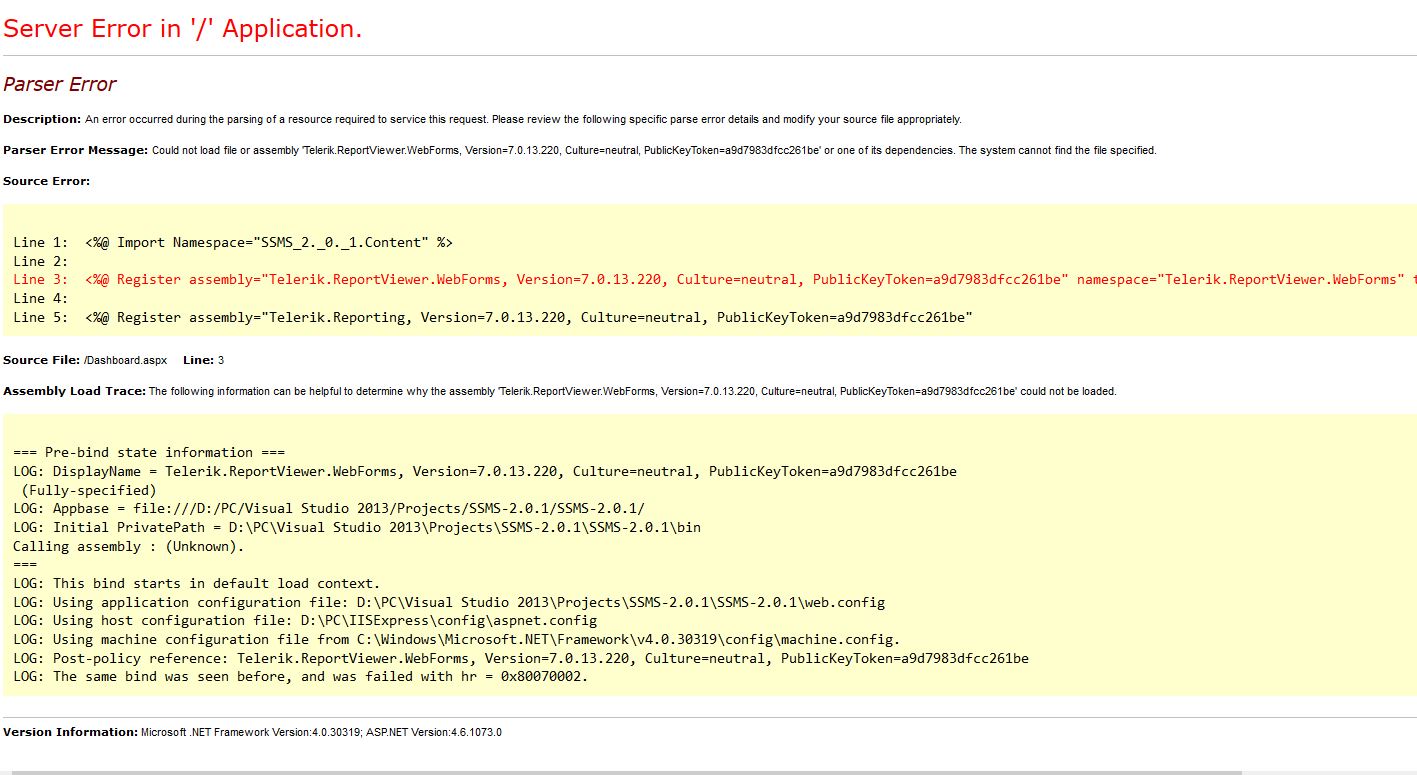Click the '(Fully-specified)' trace line
Image resolution: width=1417 pixels, height=775 pixels.
89,490
